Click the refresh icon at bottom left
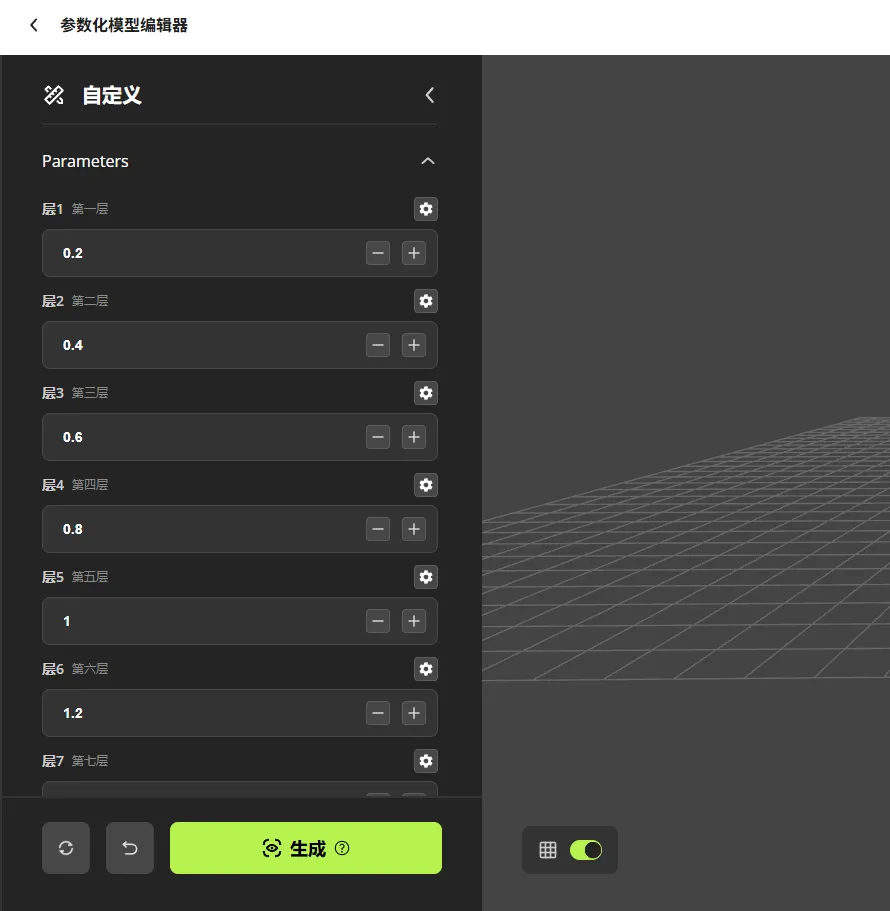This screenshot has width=890, height=911. [65, 847]
